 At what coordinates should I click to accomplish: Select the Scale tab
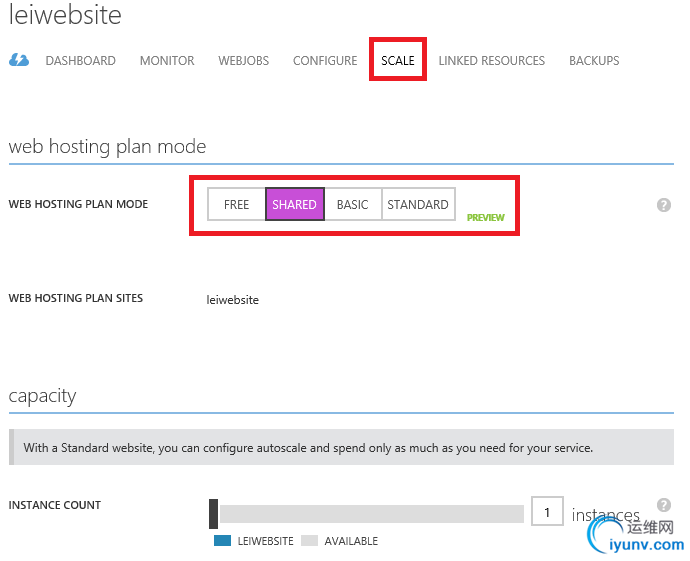(x=398, y=61)
